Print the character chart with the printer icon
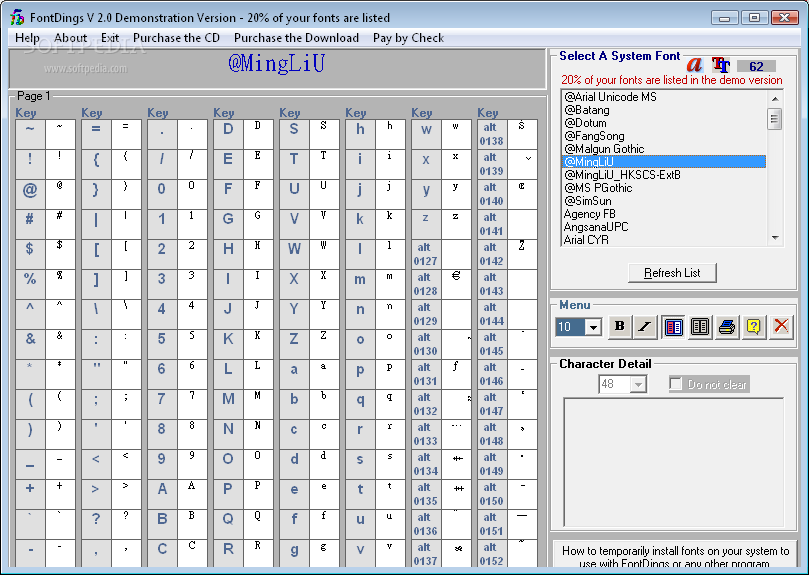Screen dimensions: 809x575 pos(727,327)
